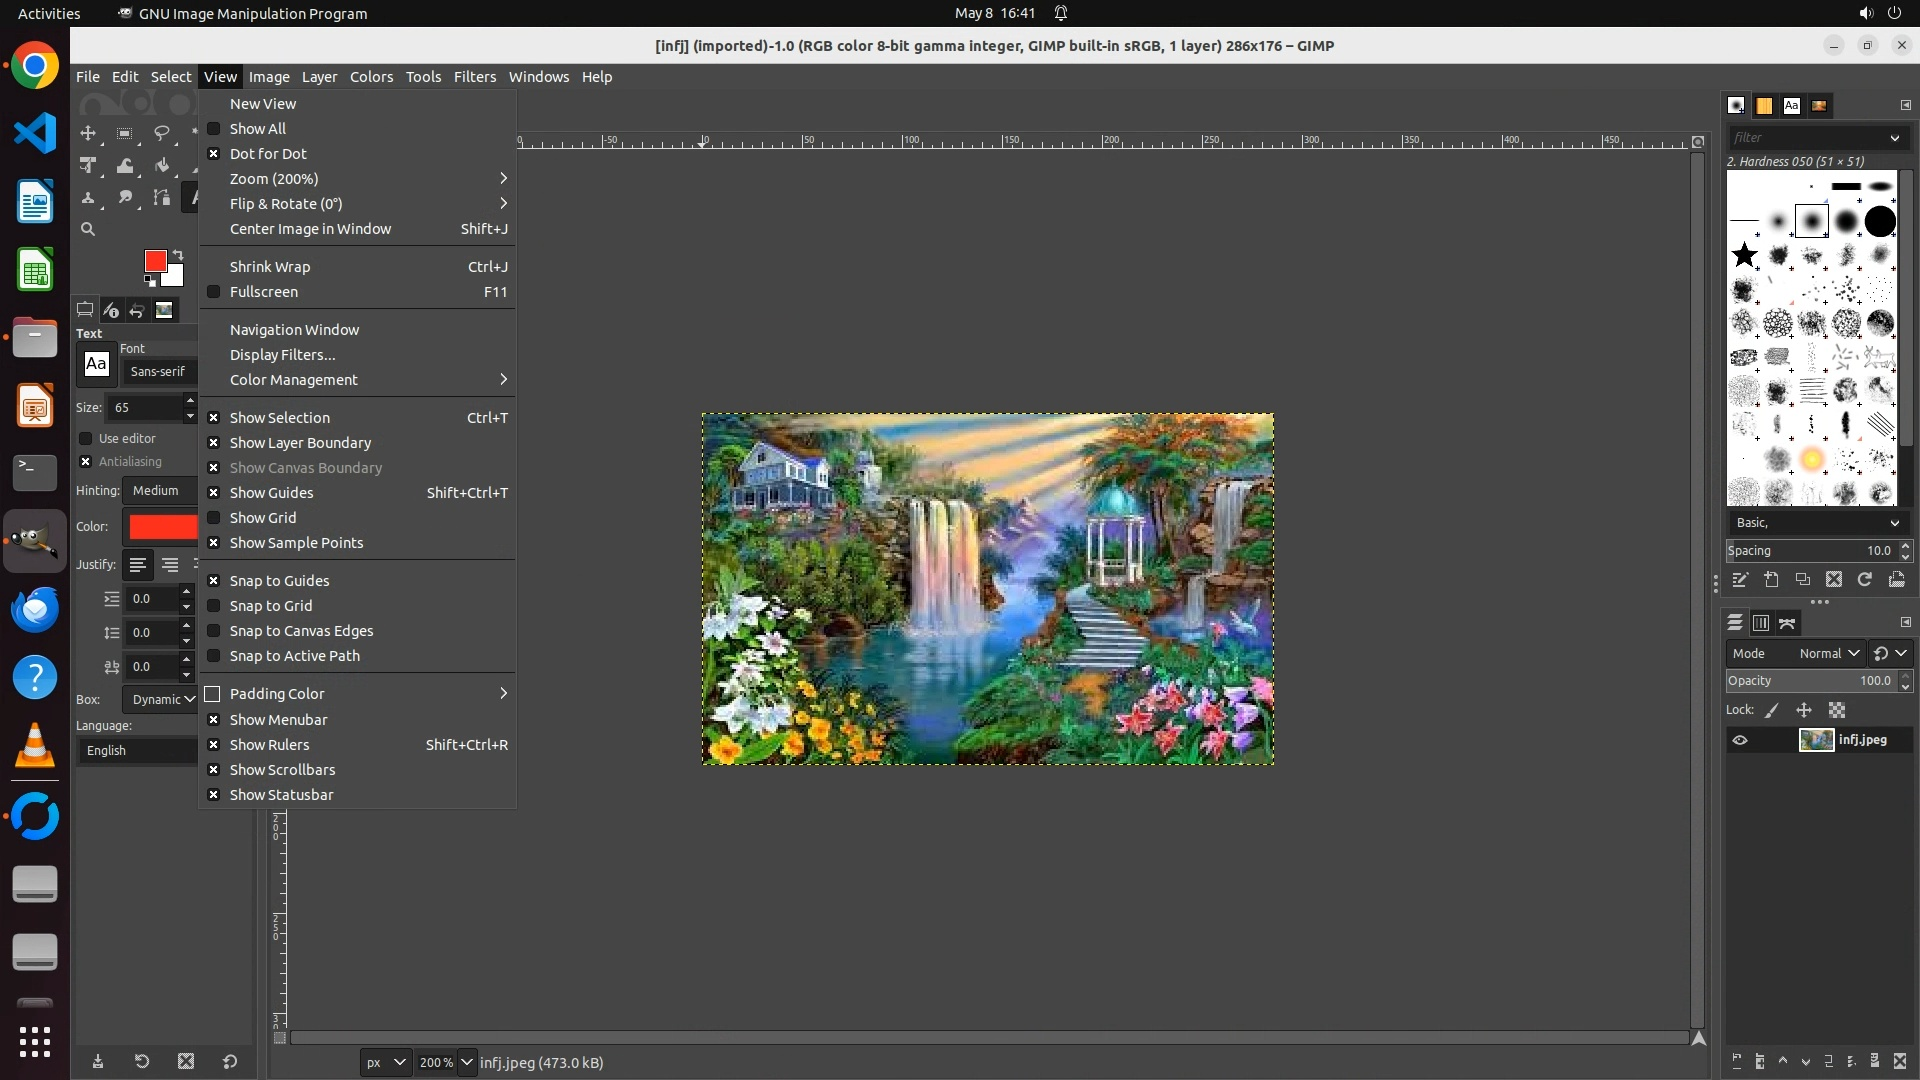The width and height of the screenshot is (1920, 1080).
Task: Open the zoom percentage dropdown in statusbar
Action: tap(466, 1062)
